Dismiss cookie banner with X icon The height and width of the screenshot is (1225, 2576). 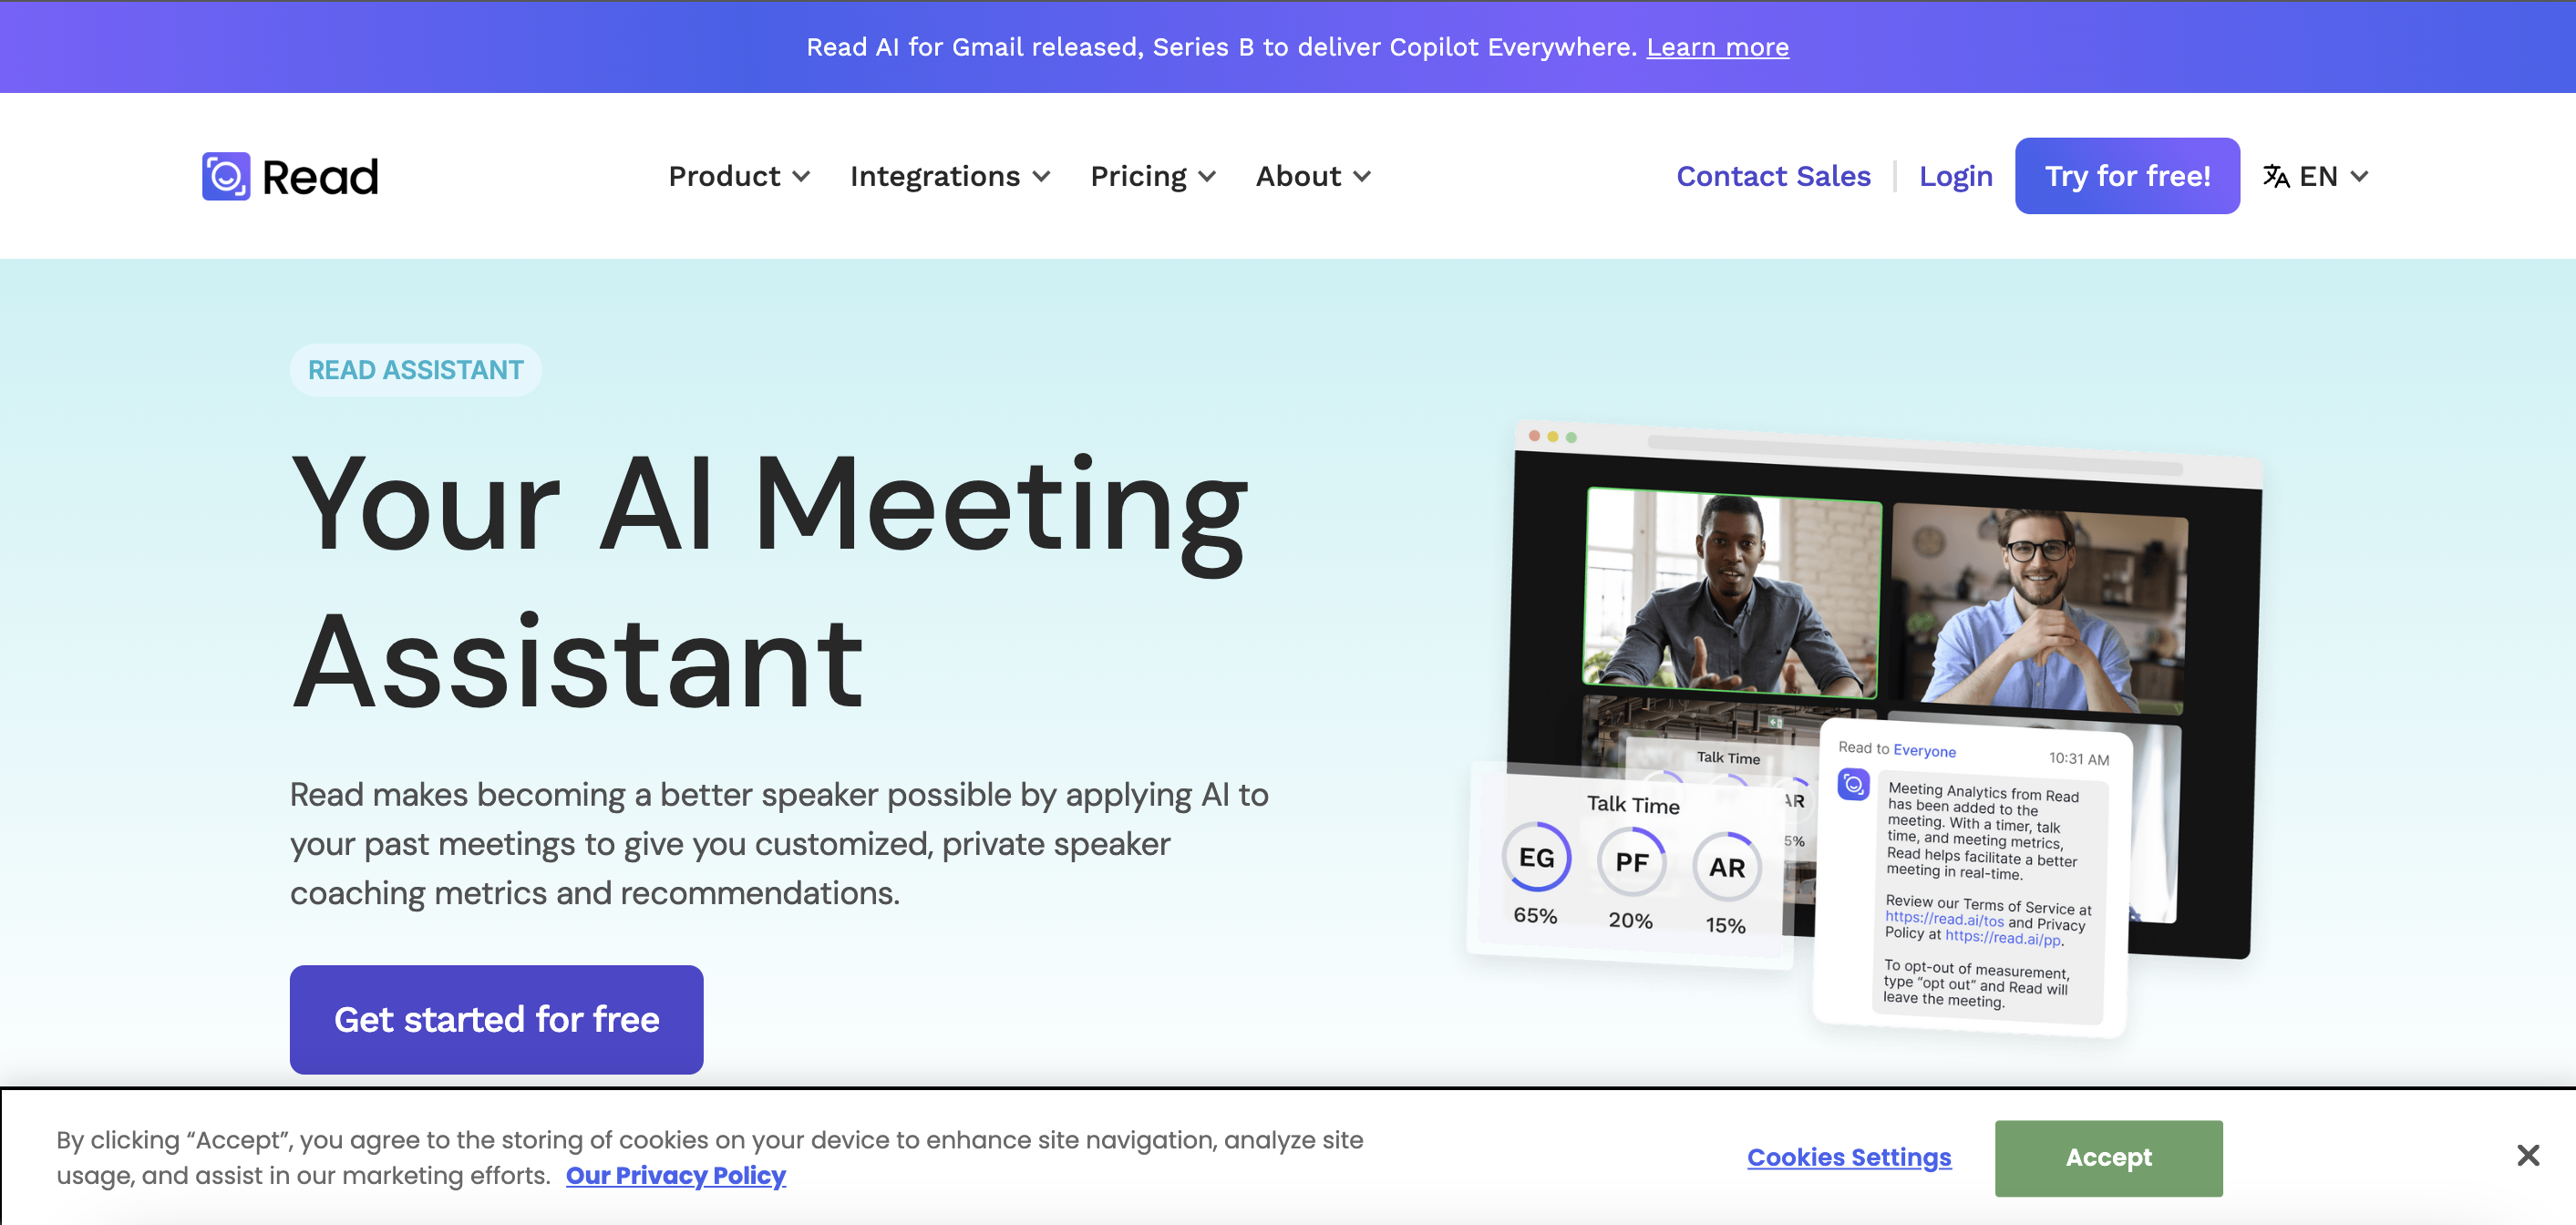coord(2528,1156)
